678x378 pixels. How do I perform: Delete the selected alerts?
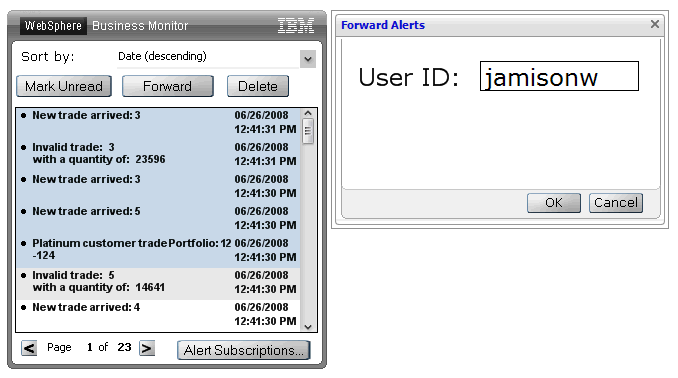(258, 86)
